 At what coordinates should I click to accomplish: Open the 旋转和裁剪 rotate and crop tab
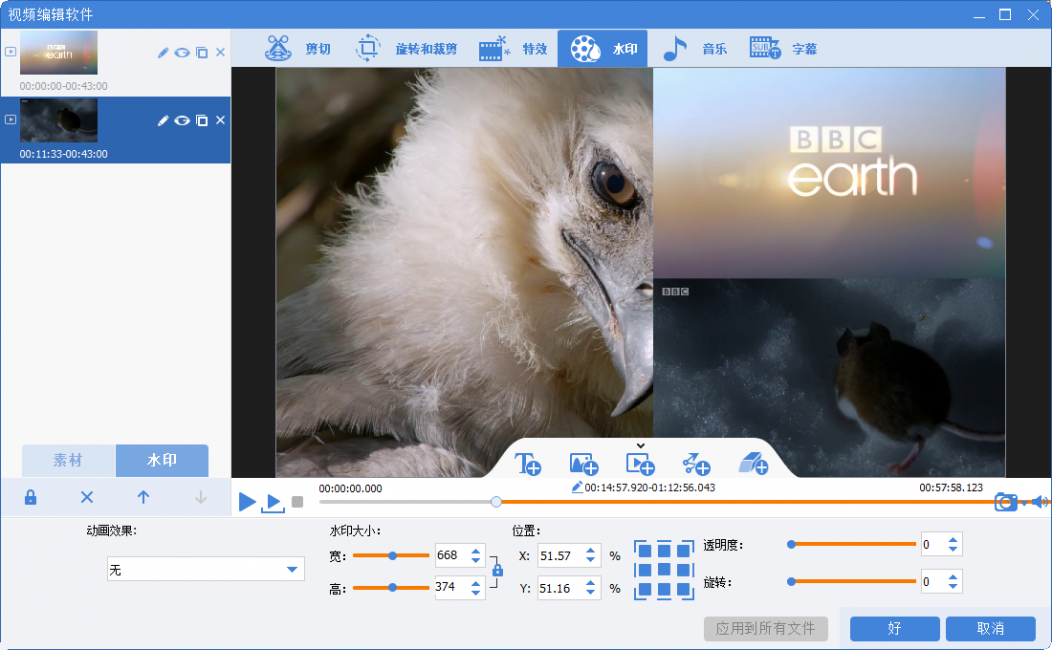coord(406,48)
